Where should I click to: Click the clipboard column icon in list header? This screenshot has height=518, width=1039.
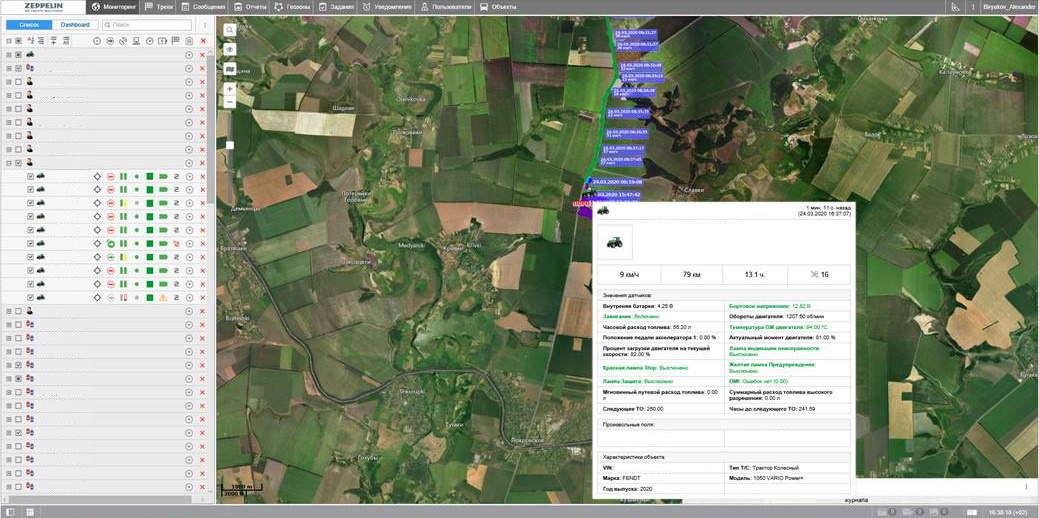pos(189,41)
